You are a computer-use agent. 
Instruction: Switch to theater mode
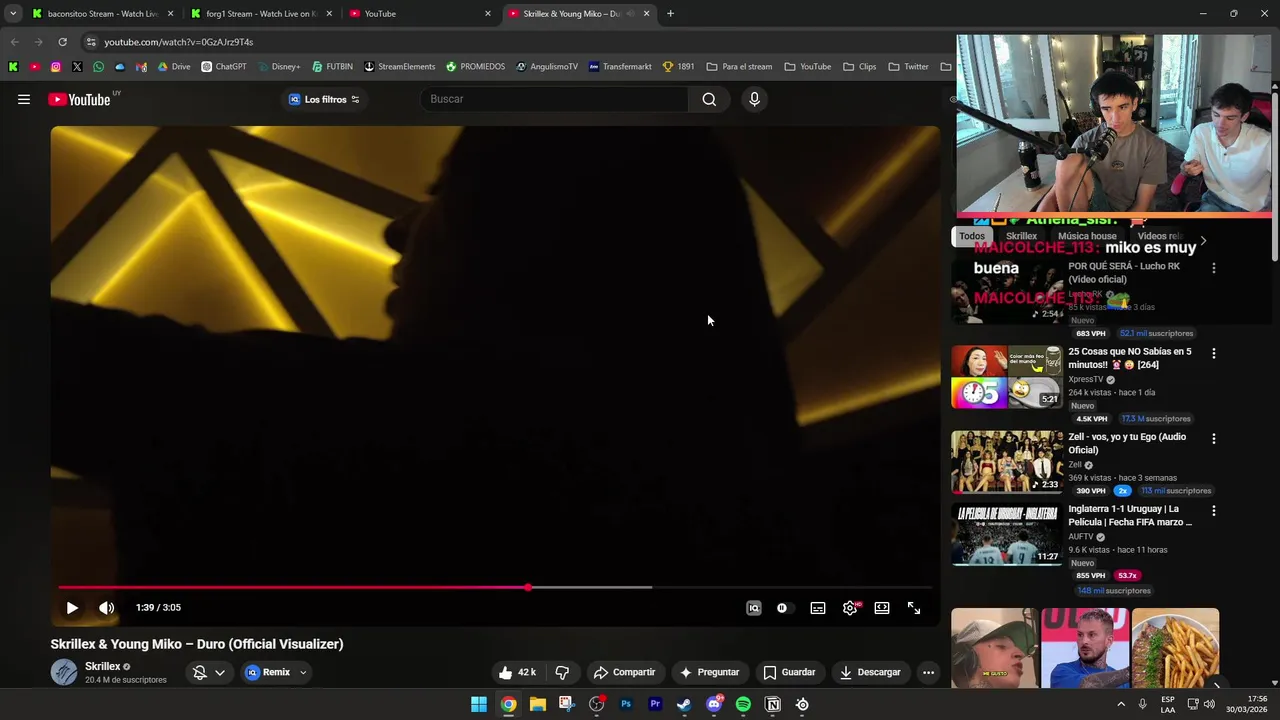[x=882, y=608]
